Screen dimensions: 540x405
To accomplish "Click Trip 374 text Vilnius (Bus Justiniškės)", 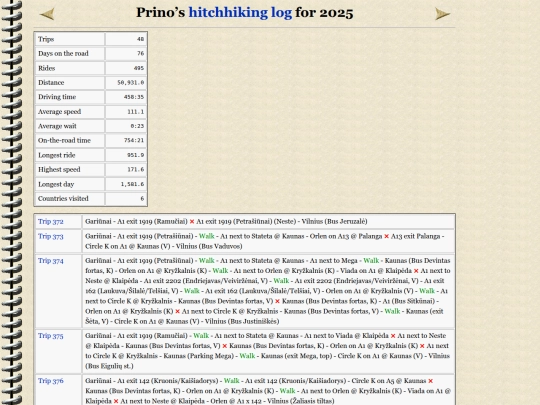I will (x=242, y=322).
